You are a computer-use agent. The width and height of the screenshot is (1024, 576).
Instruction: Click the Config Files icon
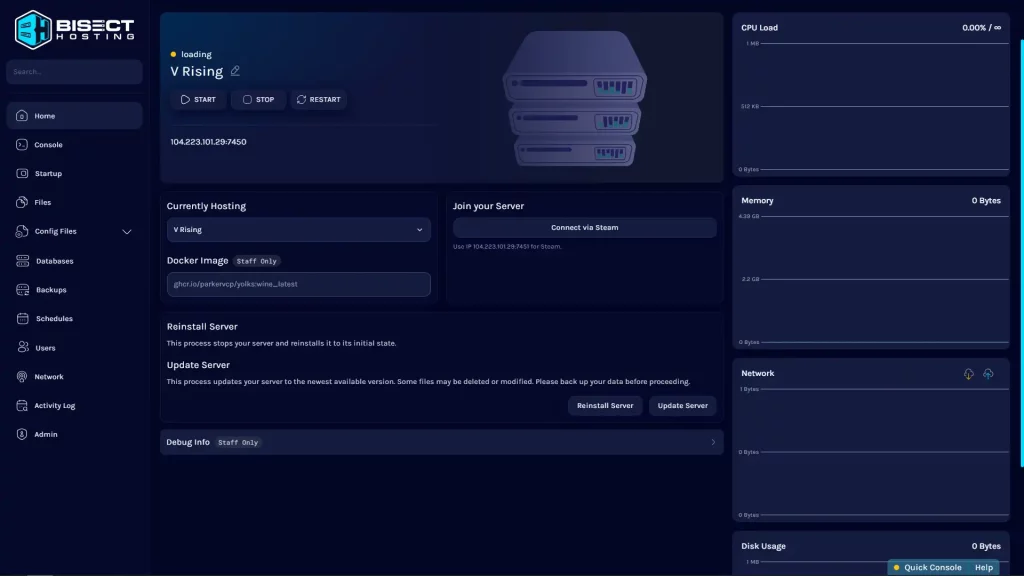pyautogui.click(x=22, y=231)
